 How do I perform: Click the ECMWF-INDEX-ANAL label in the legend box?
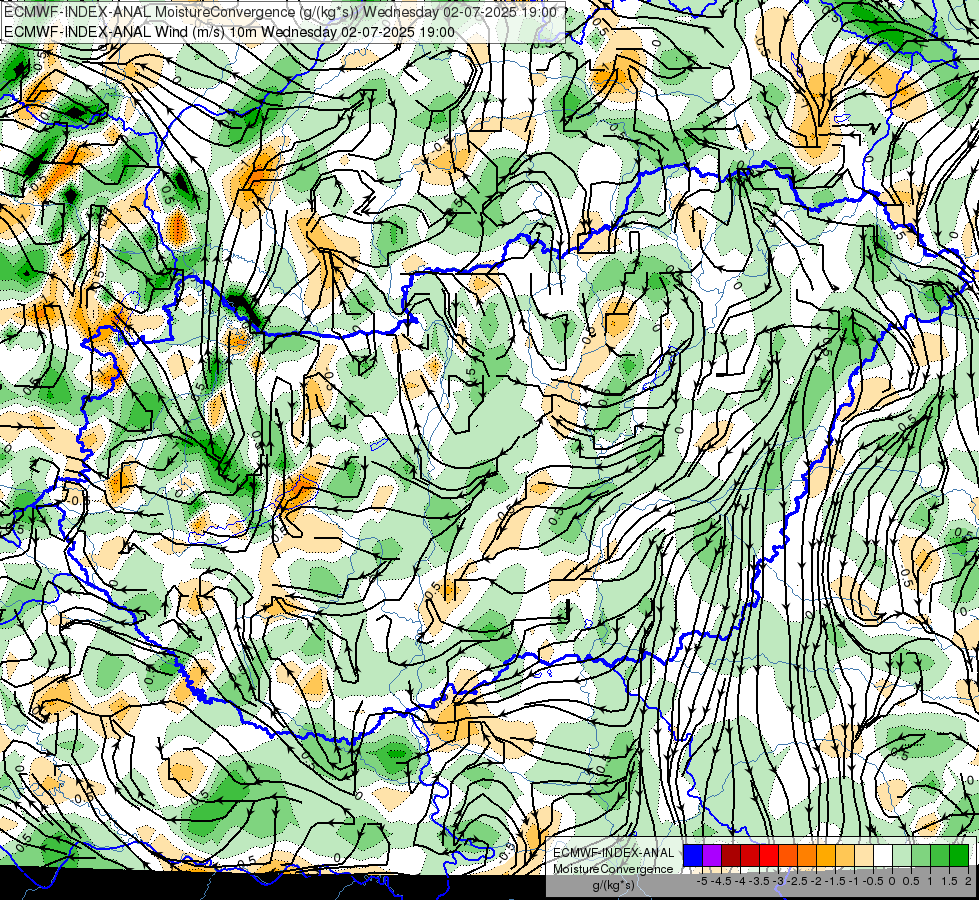614,853
